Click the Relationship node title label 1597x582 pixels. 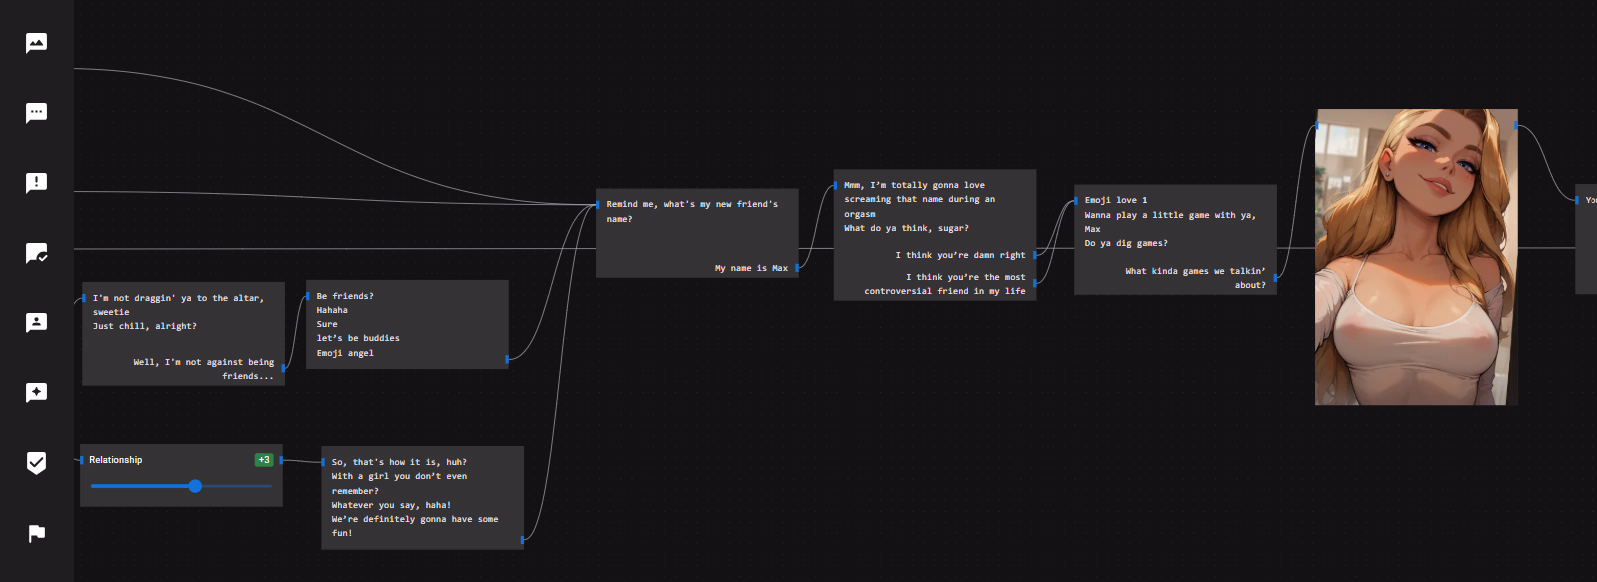pyautogui.click(x=116, y=460)
